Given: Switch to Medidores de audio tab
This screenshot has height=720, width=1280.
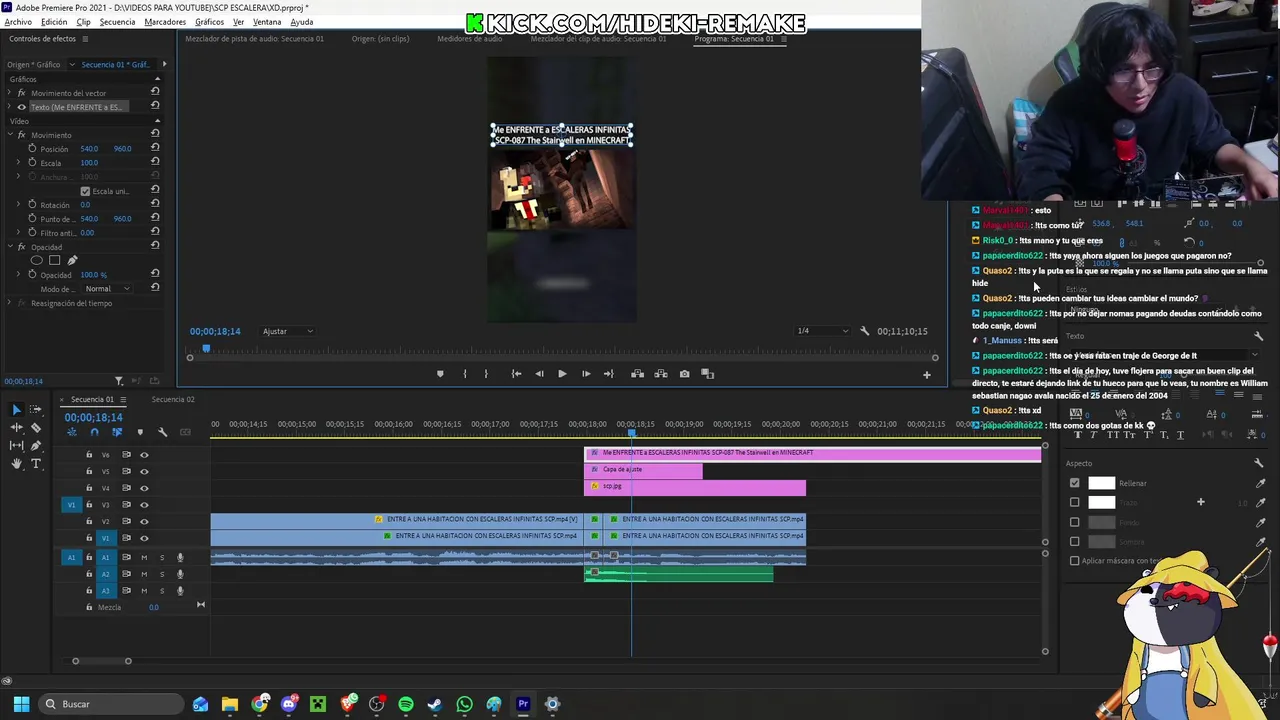Looking at the screenshot, I should (469, 39).
